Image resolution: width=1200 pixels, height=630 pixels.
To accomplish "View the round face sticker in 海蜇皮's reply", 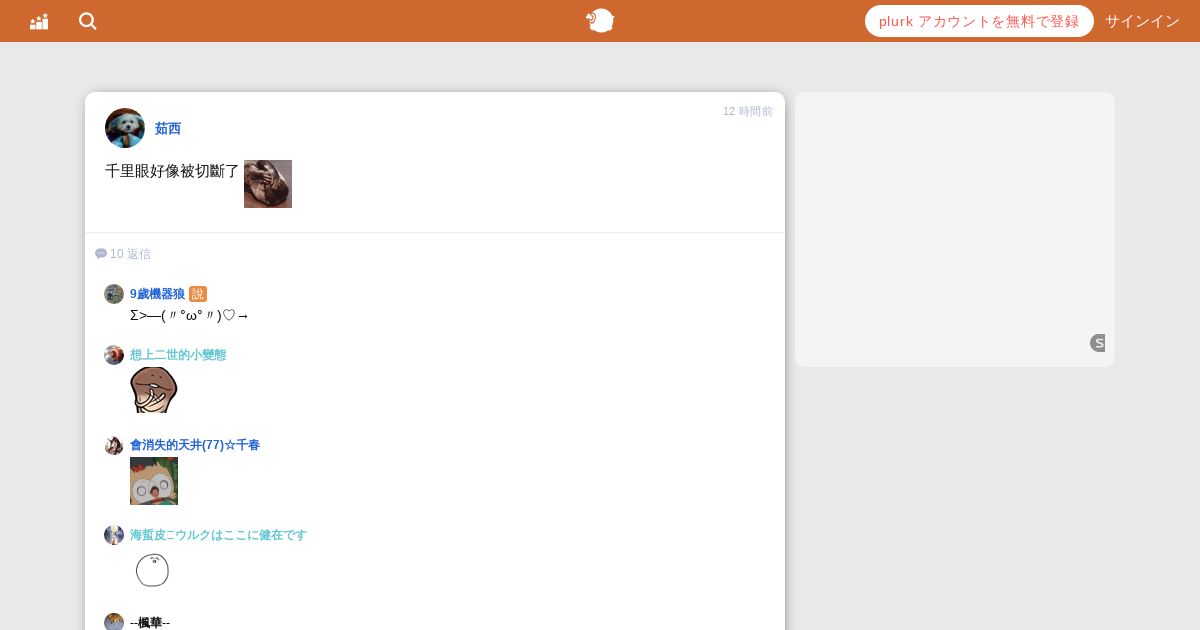I will pyautogui.click(x=153, y=570).
